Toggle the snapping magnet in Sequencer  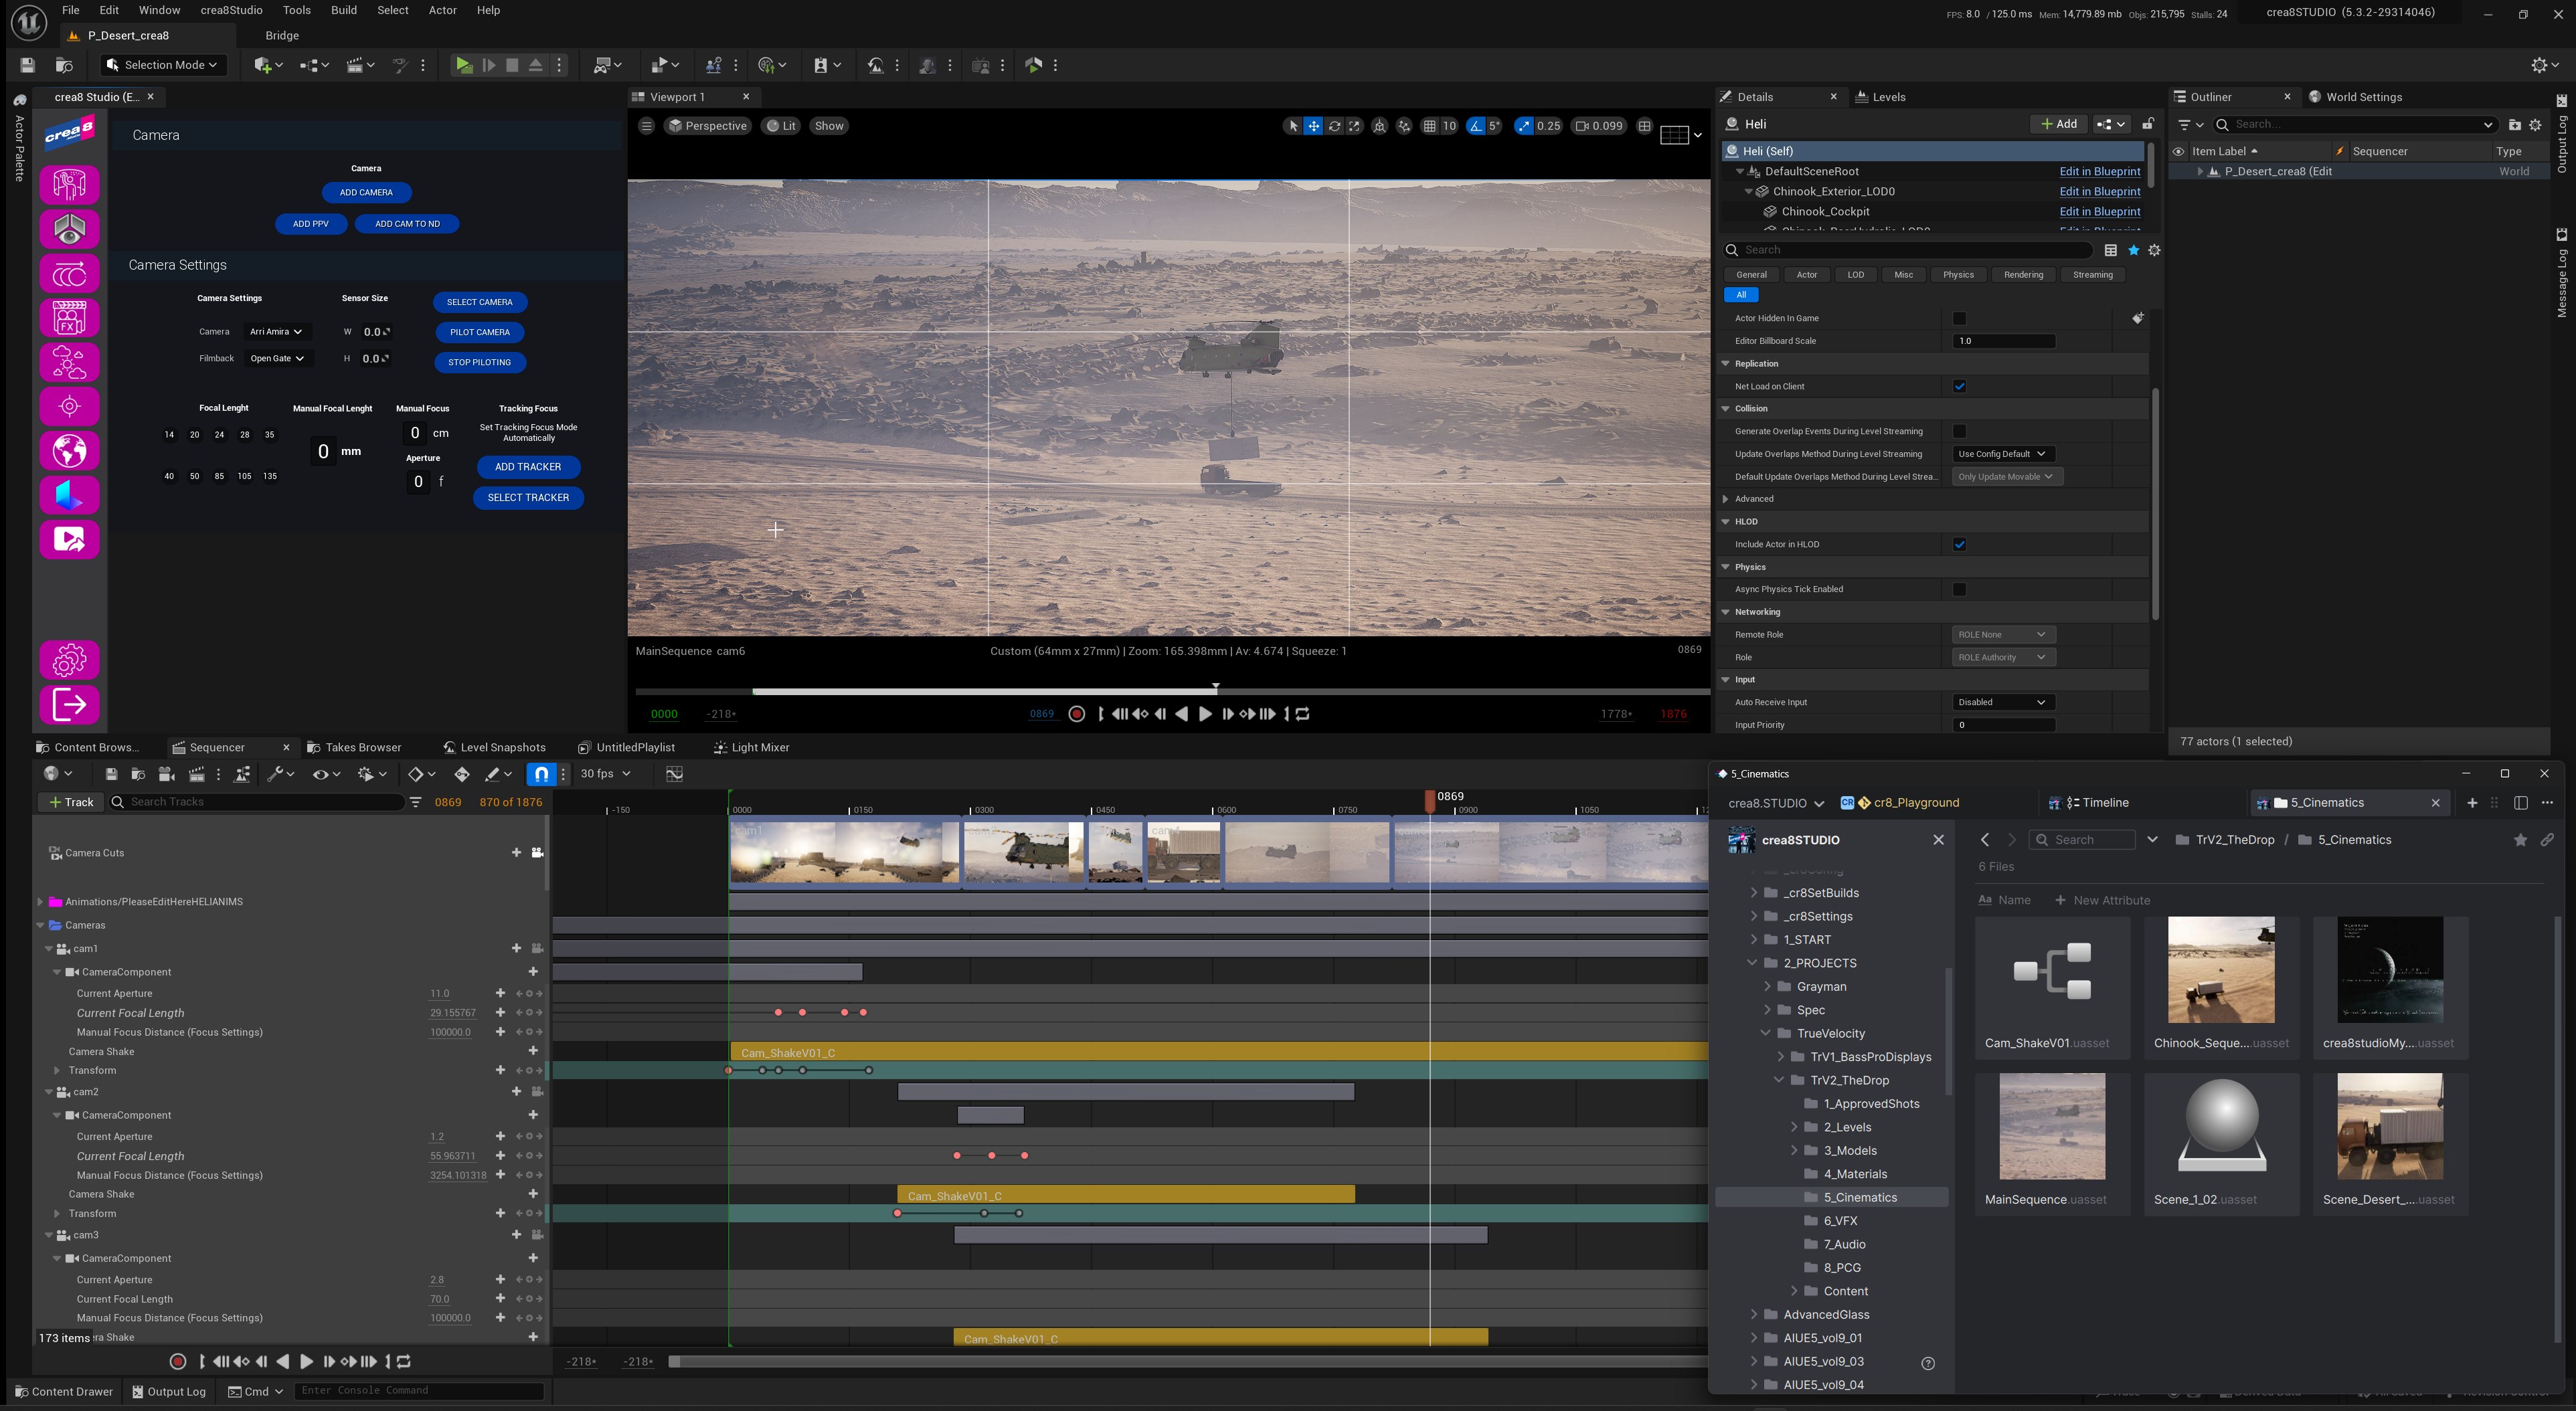542,774
